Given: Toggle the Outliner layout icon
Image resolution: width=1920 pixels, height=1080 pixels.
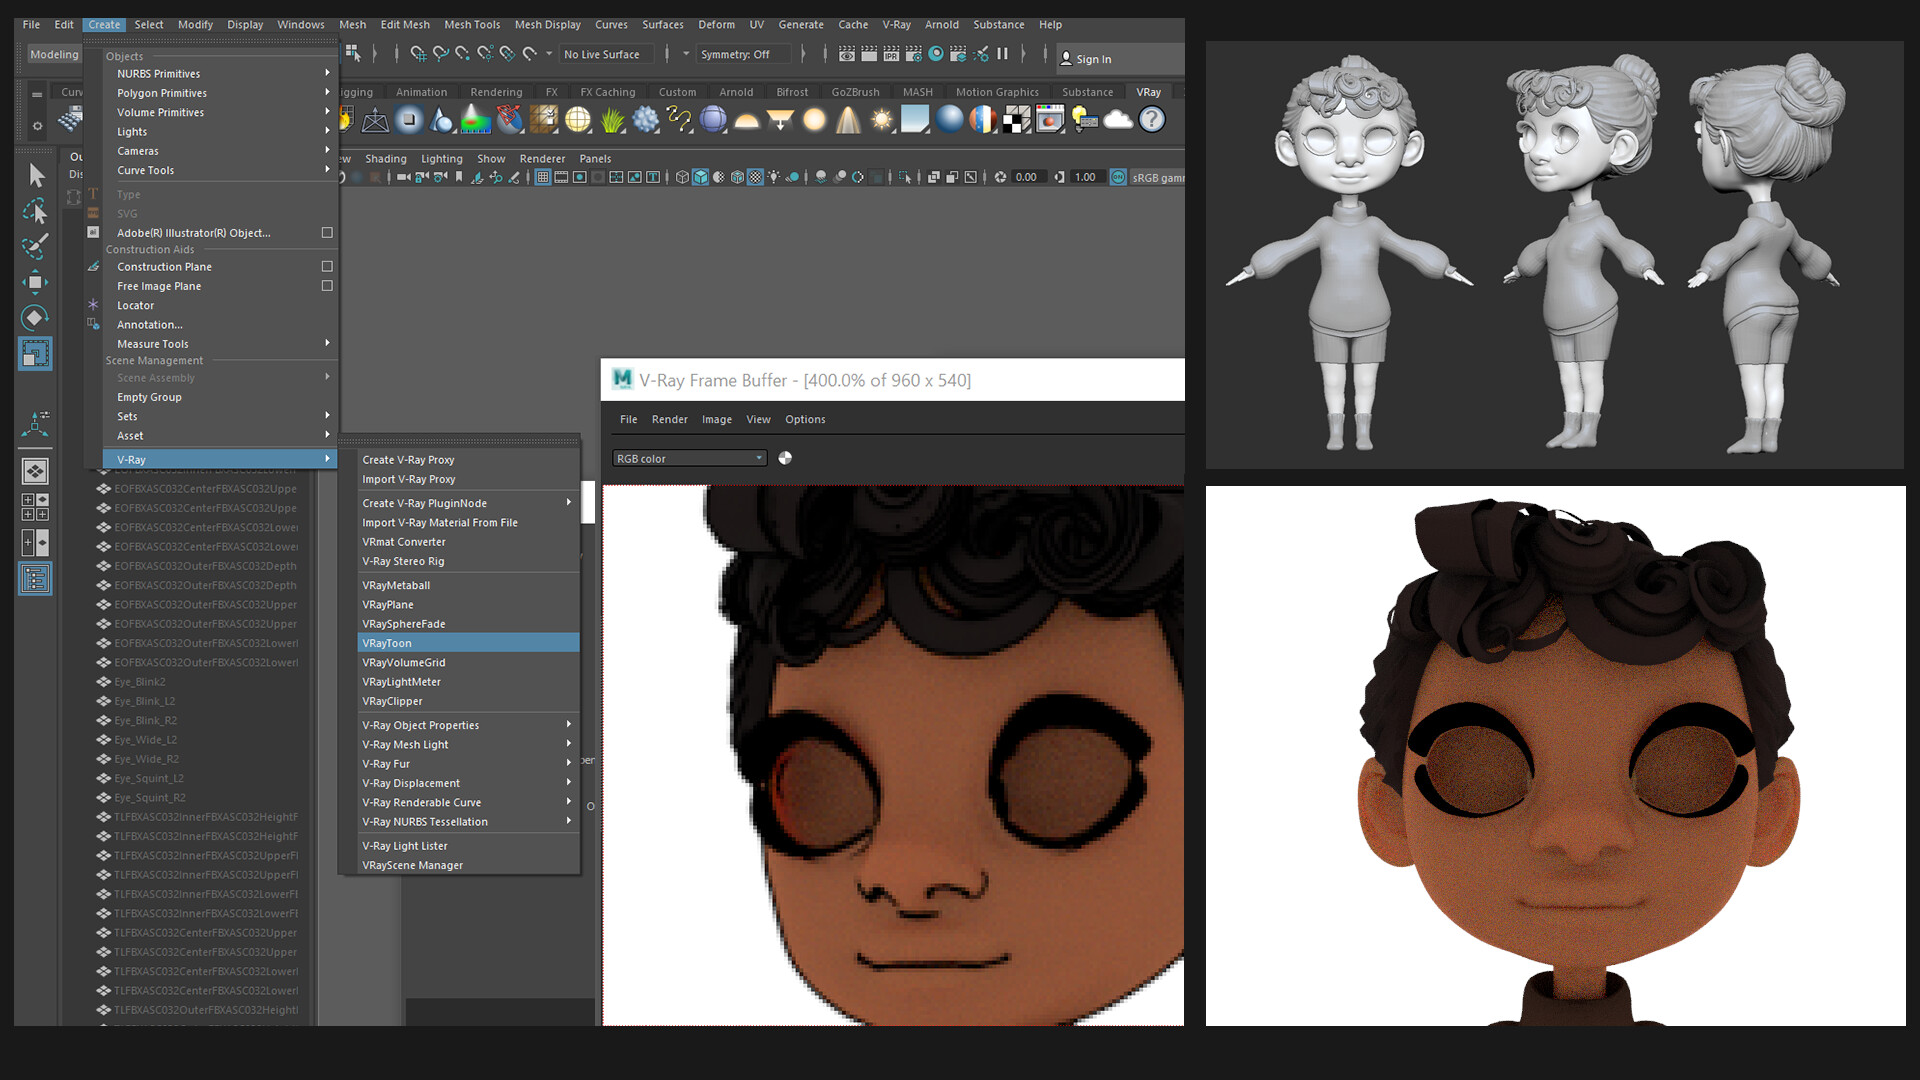Looking at the screenshot, I should tap(35, 578).
